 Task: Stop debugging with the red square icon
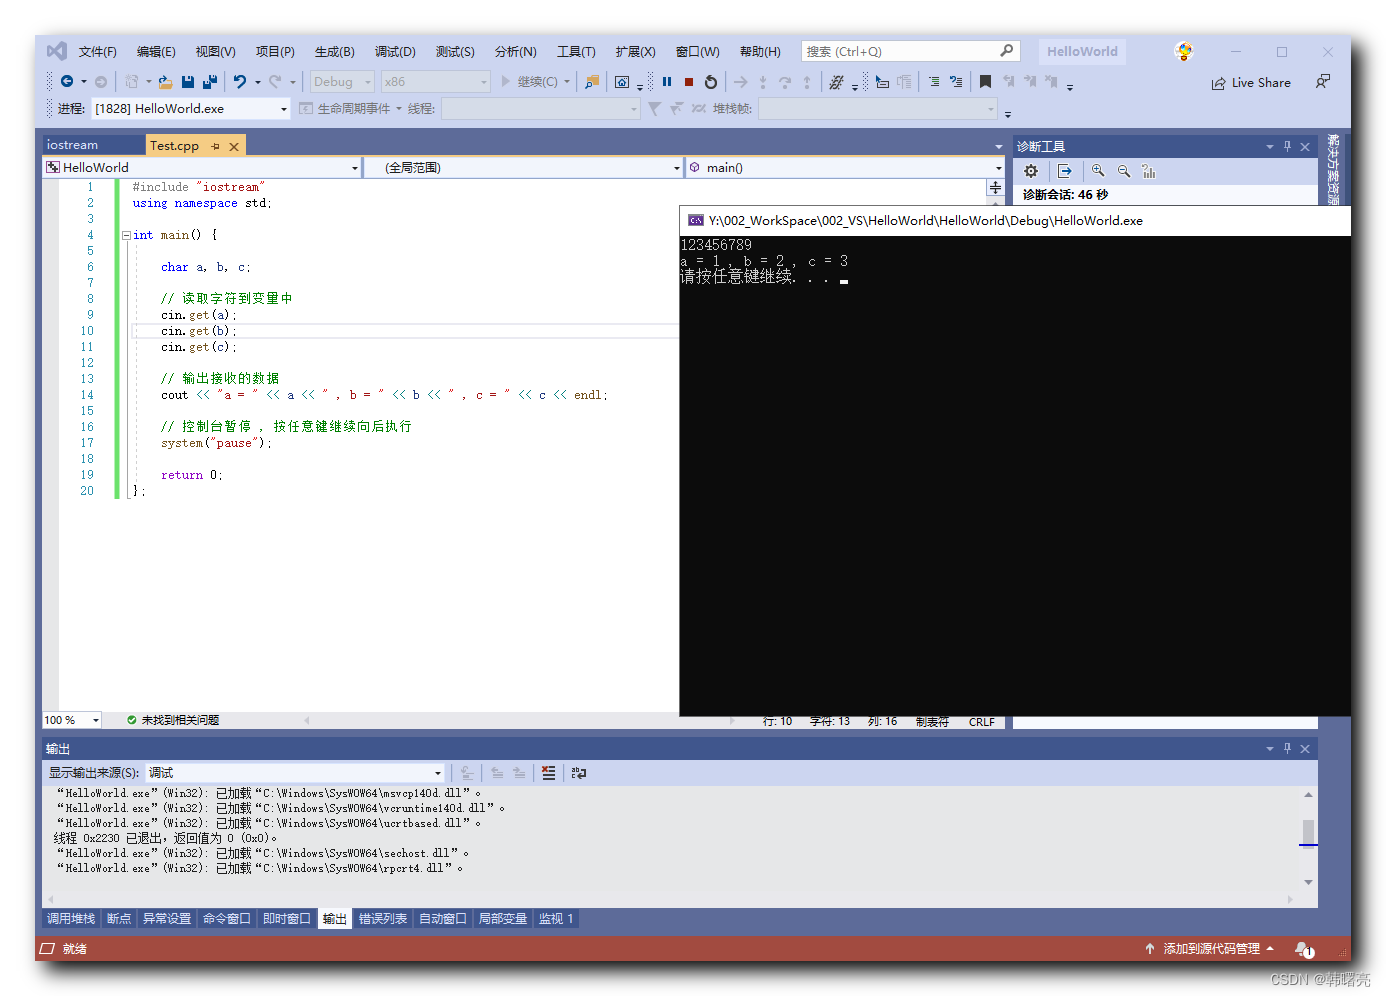pos(689,82)
